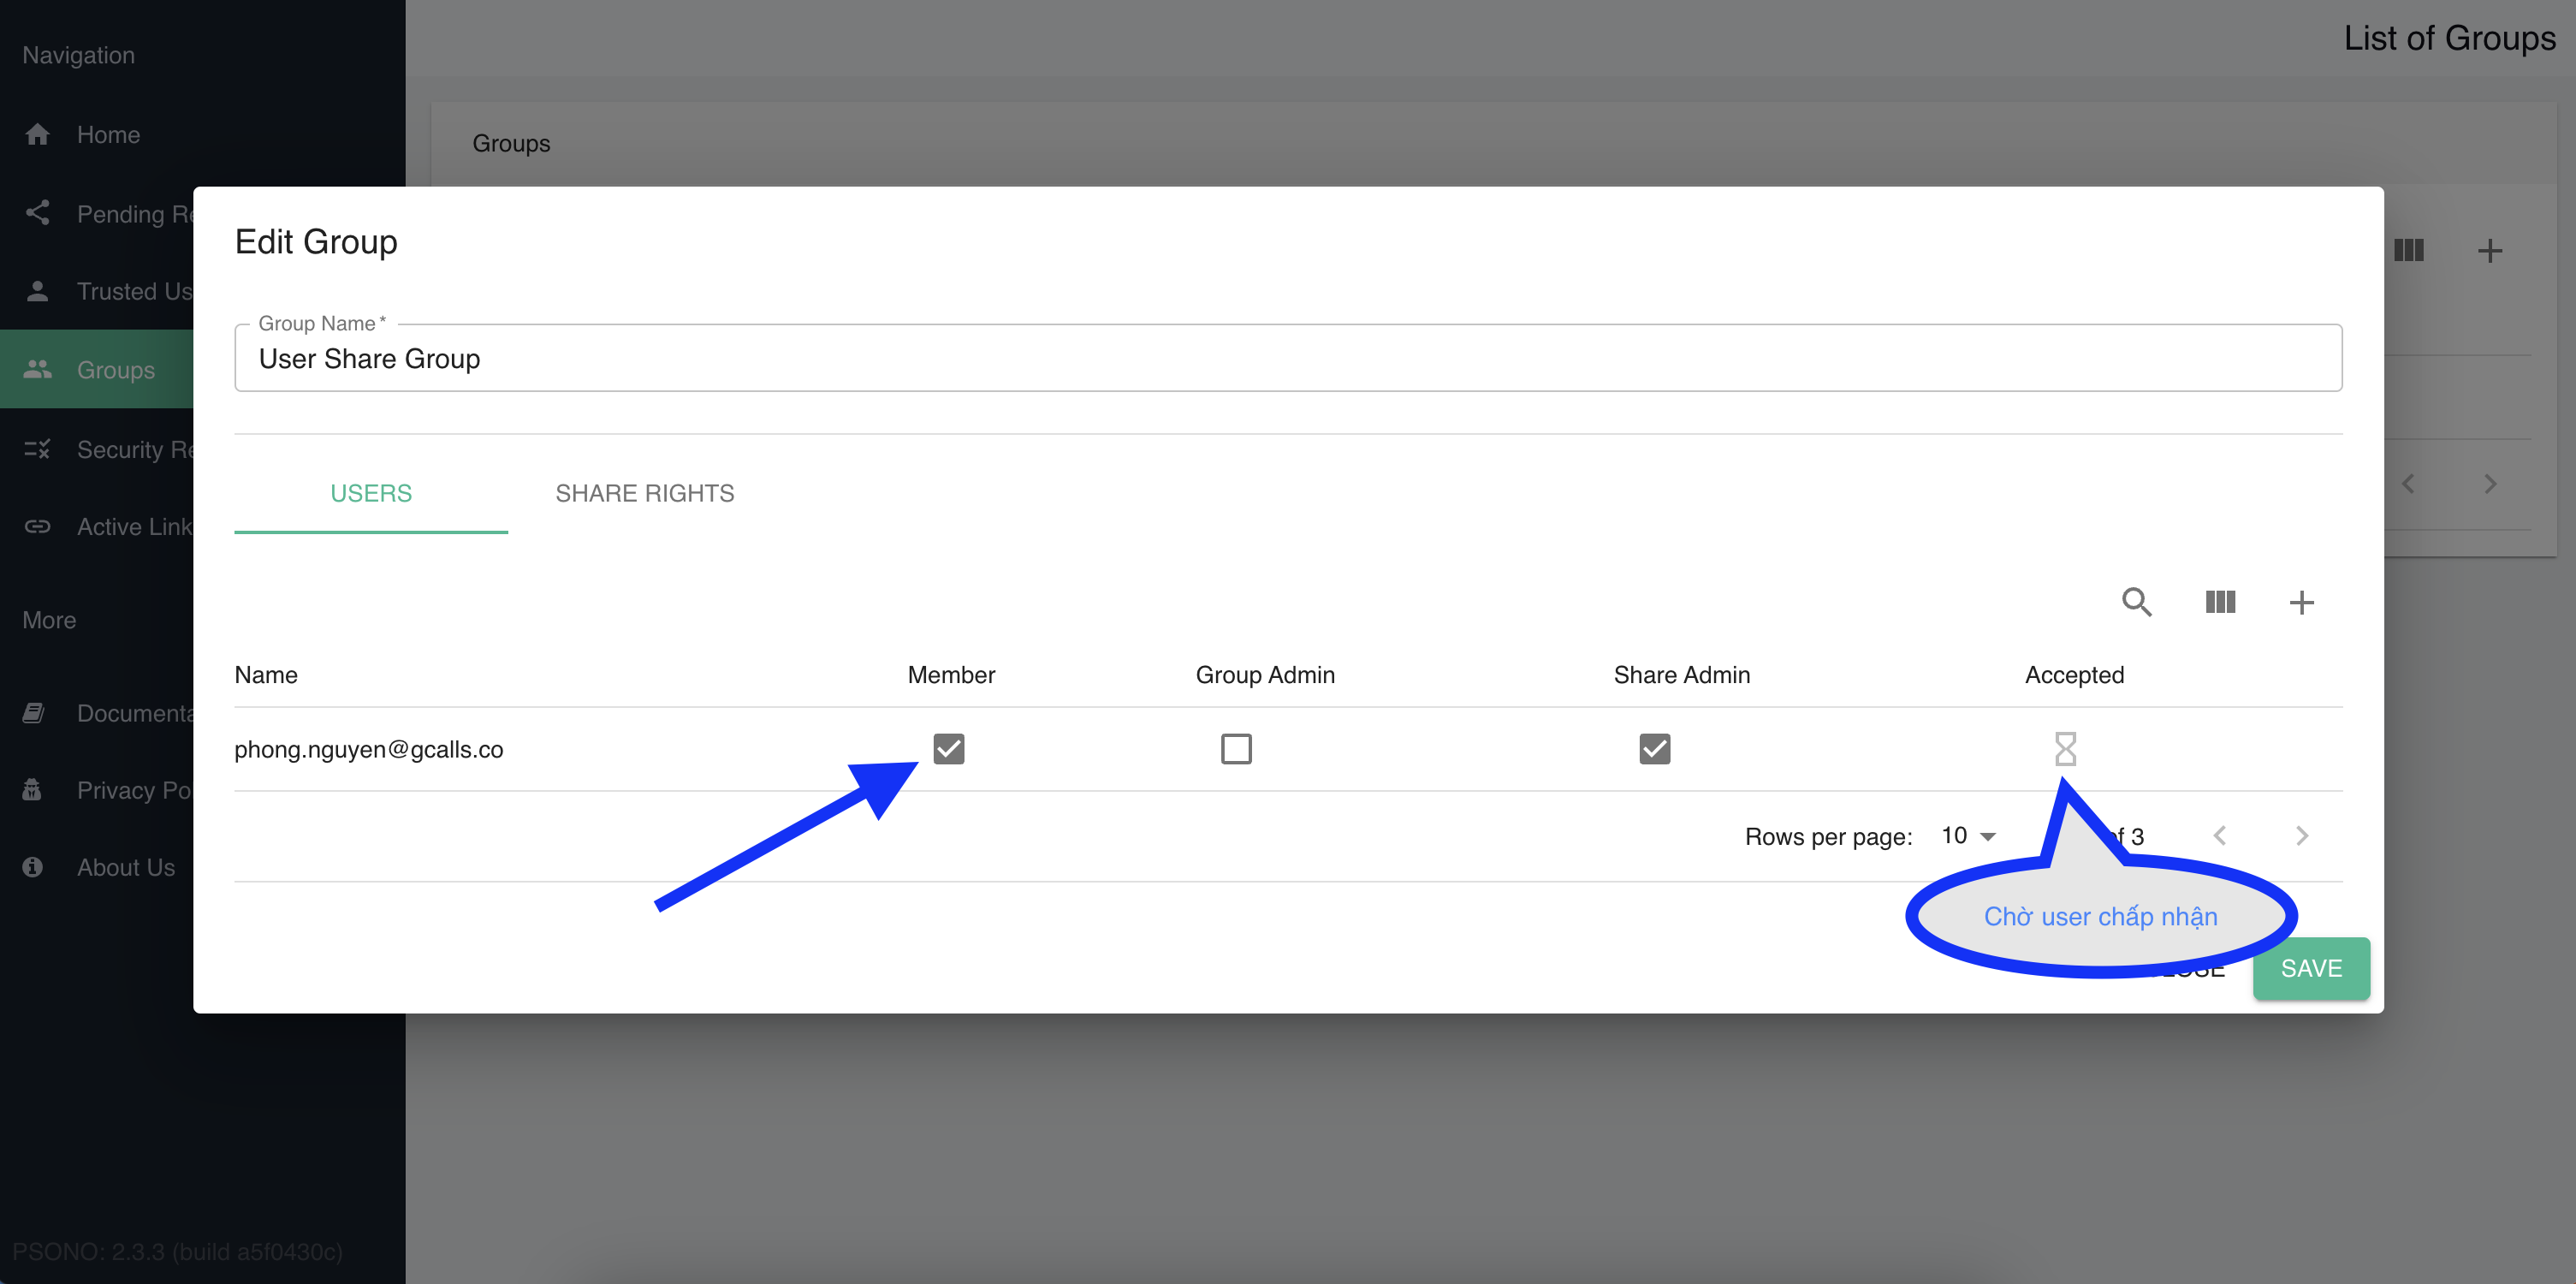
Task: Toggle Share Admin checkbox for phong.nguyen
Action: (1654, 749)
